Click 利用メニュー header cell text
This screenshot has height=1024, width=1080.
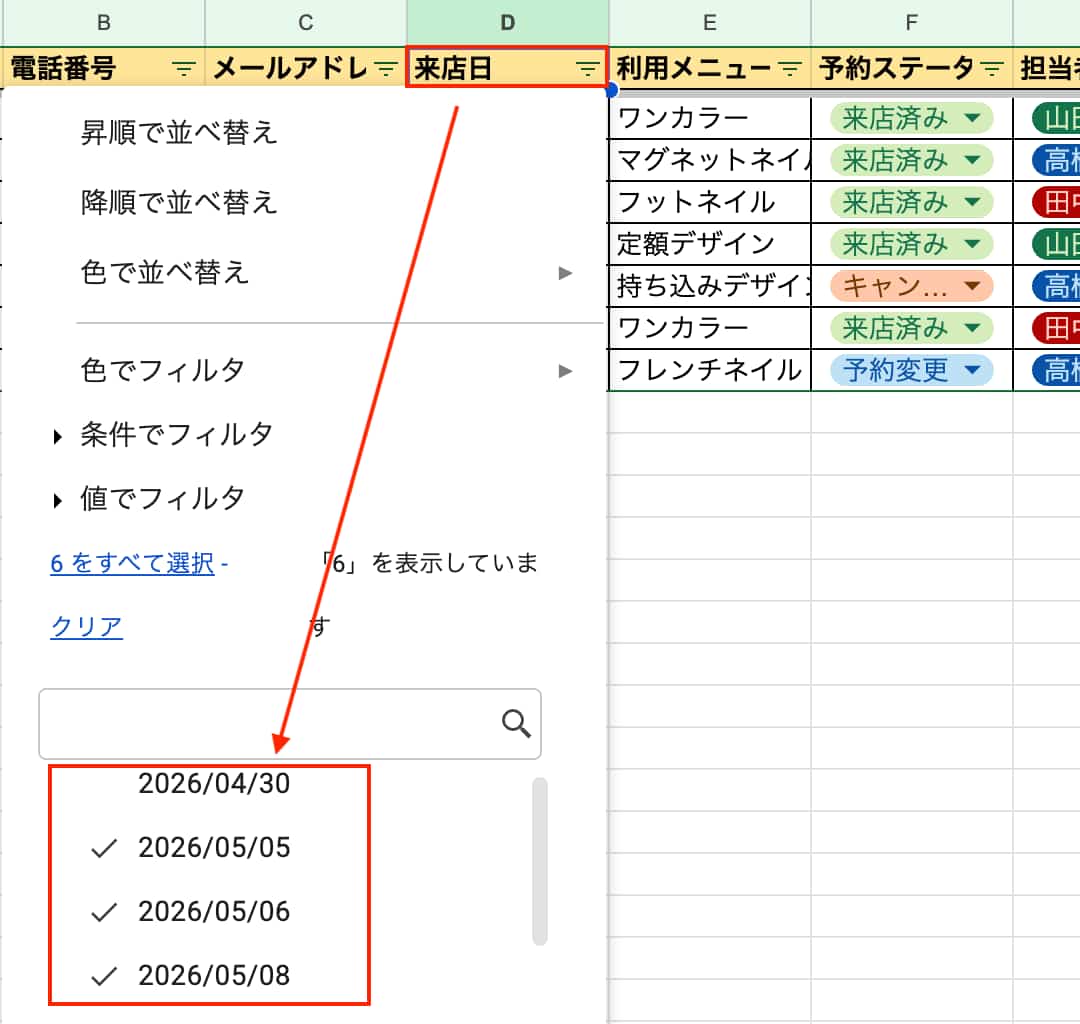coord(693,68)
